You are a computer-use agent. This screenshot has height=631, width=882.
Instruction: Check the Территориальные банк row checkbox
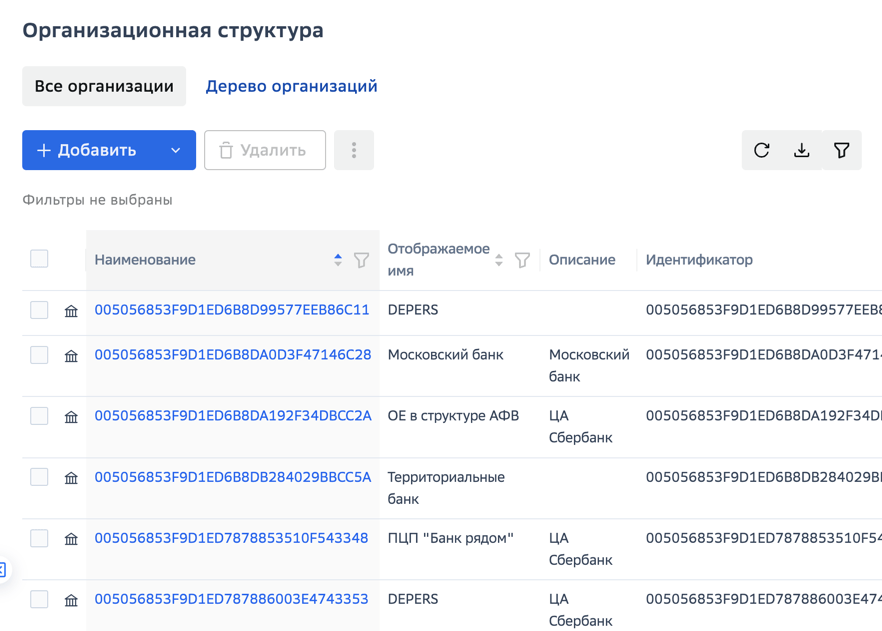pyautogui.click(x=39, y=477)
